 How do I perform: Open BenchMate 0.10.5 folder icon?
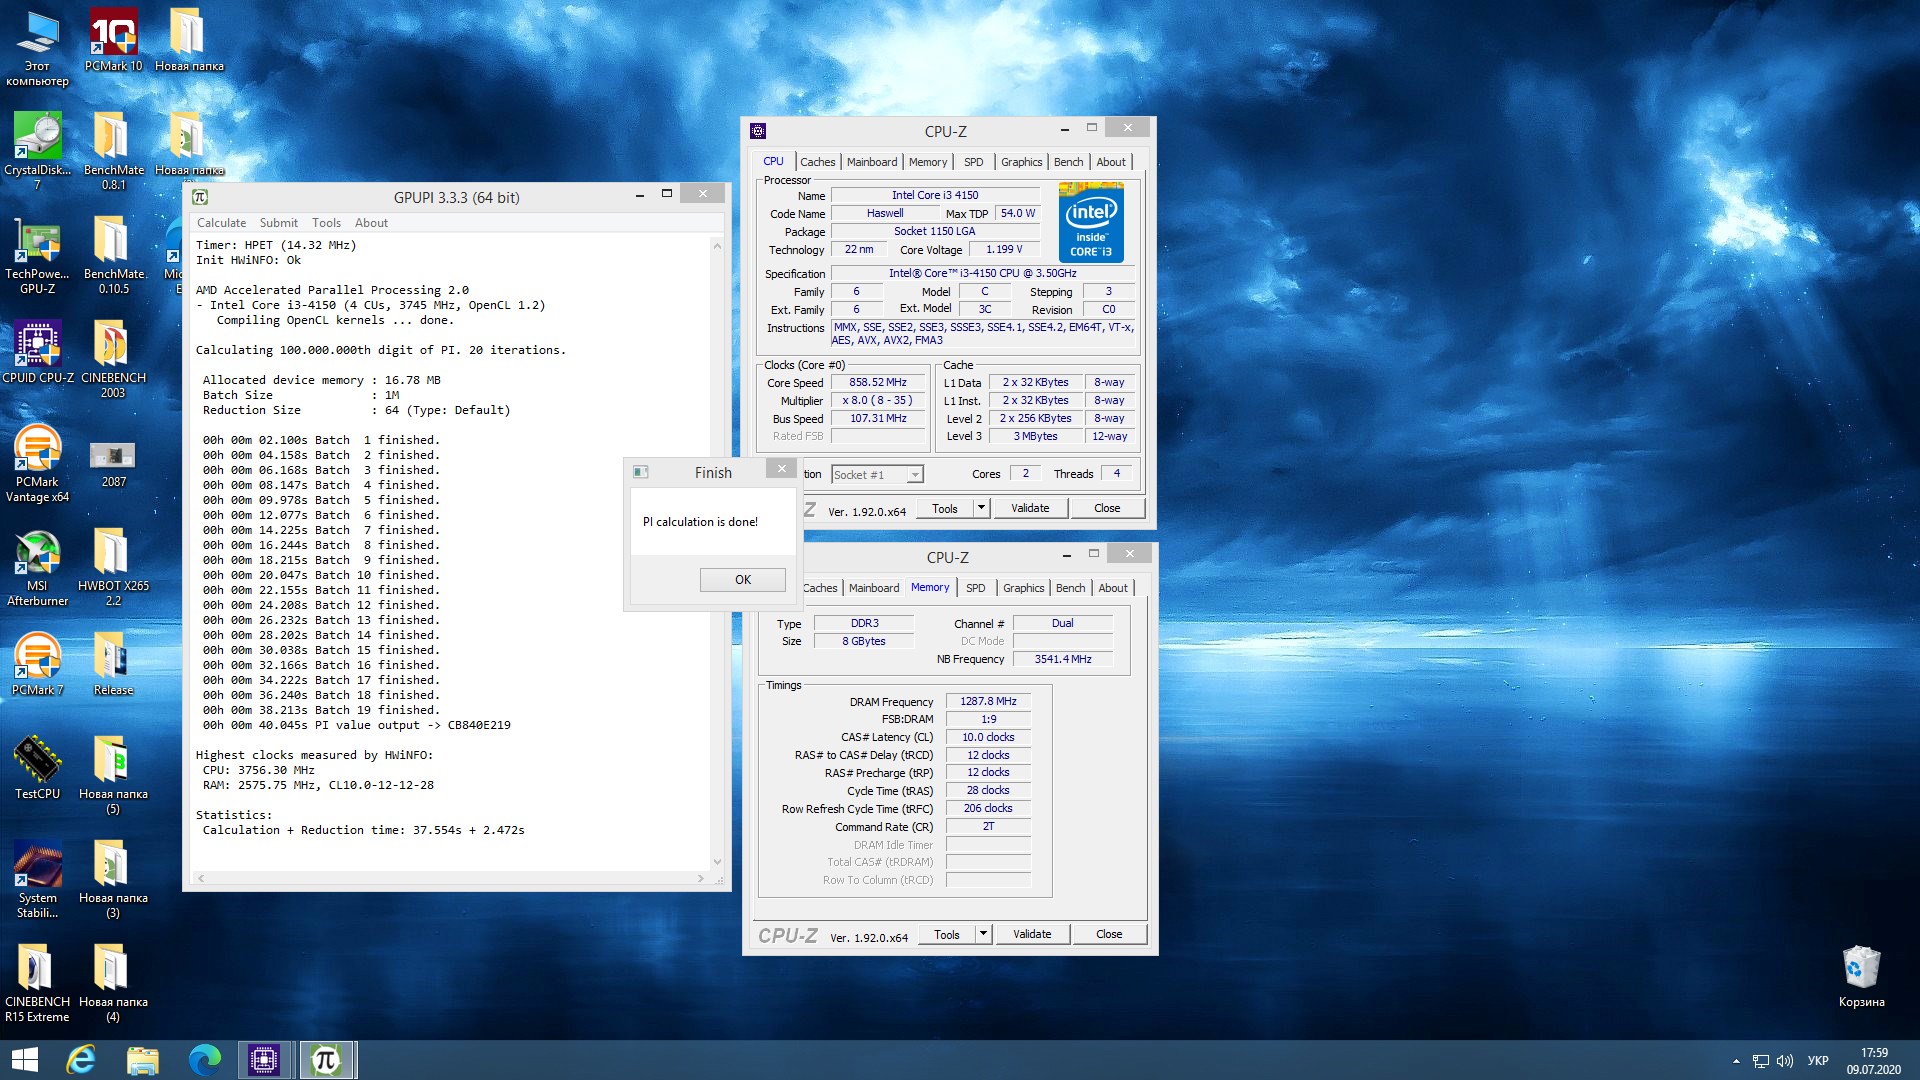[x=113, y=255]
